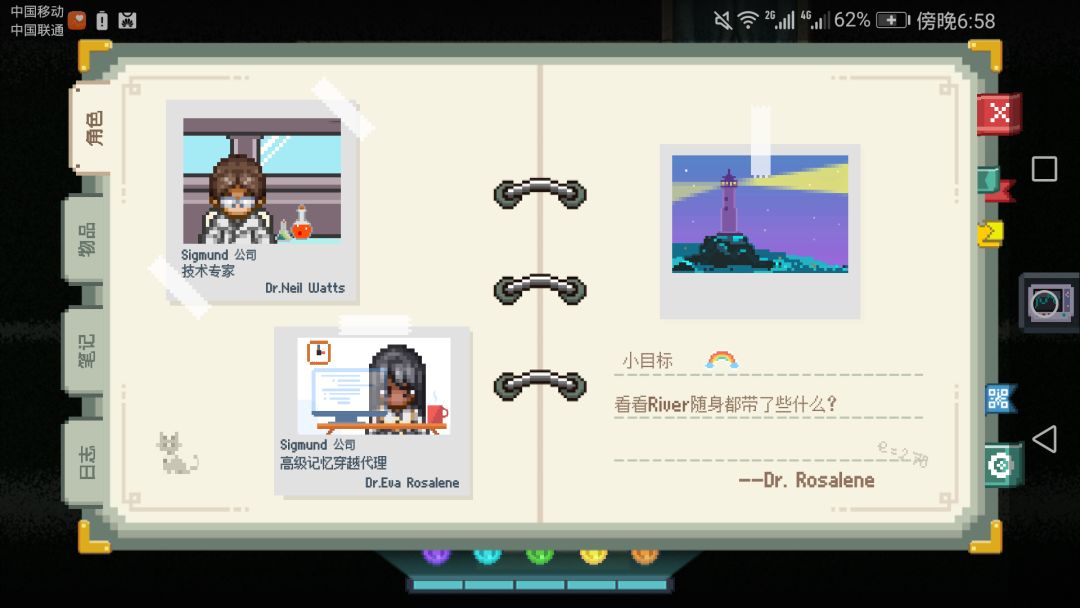This screenshot has height=608, width=1080.
Task: Select the yellow memory orb
Action: pyautogui.click(x=593, y=555)
